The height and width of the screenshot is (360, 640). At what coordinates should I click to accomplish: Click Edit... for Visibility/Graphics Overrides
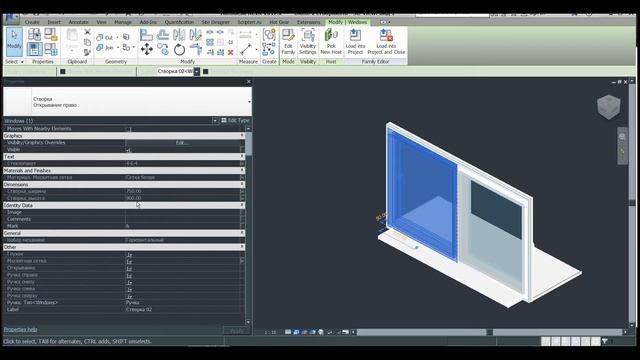182,142
